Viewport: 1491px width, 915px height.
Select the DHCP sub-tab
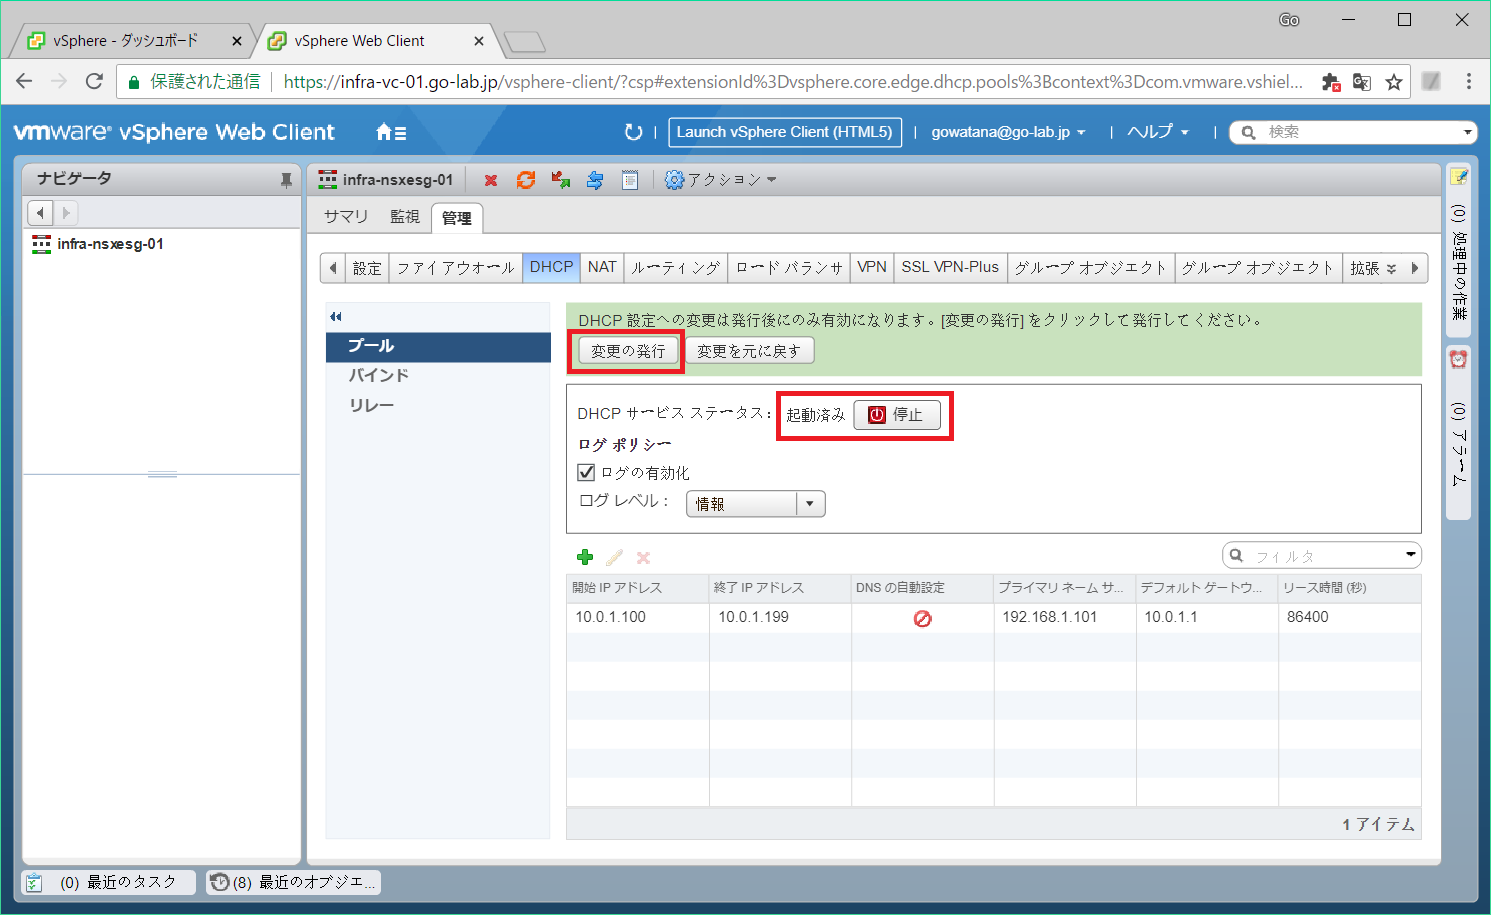[551, 268]
